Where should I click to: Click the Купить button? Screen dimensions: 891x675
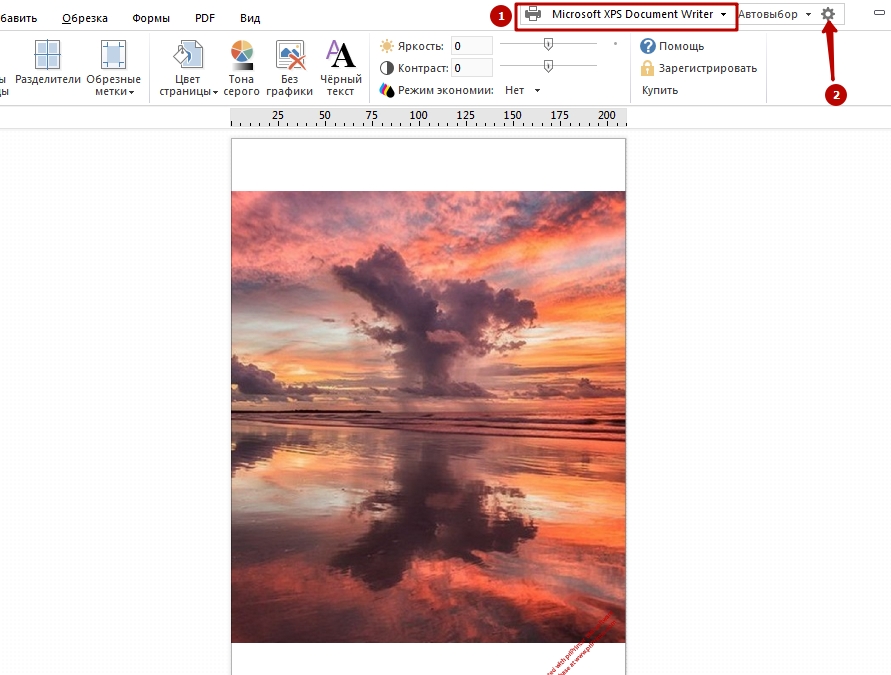click(x=660, y=90)
